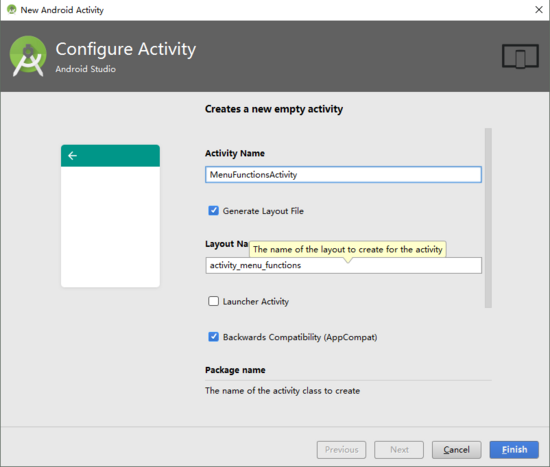Close the New Android Activity dialog
Viewport: 550px width, 467px height.
tap(539, 9)
